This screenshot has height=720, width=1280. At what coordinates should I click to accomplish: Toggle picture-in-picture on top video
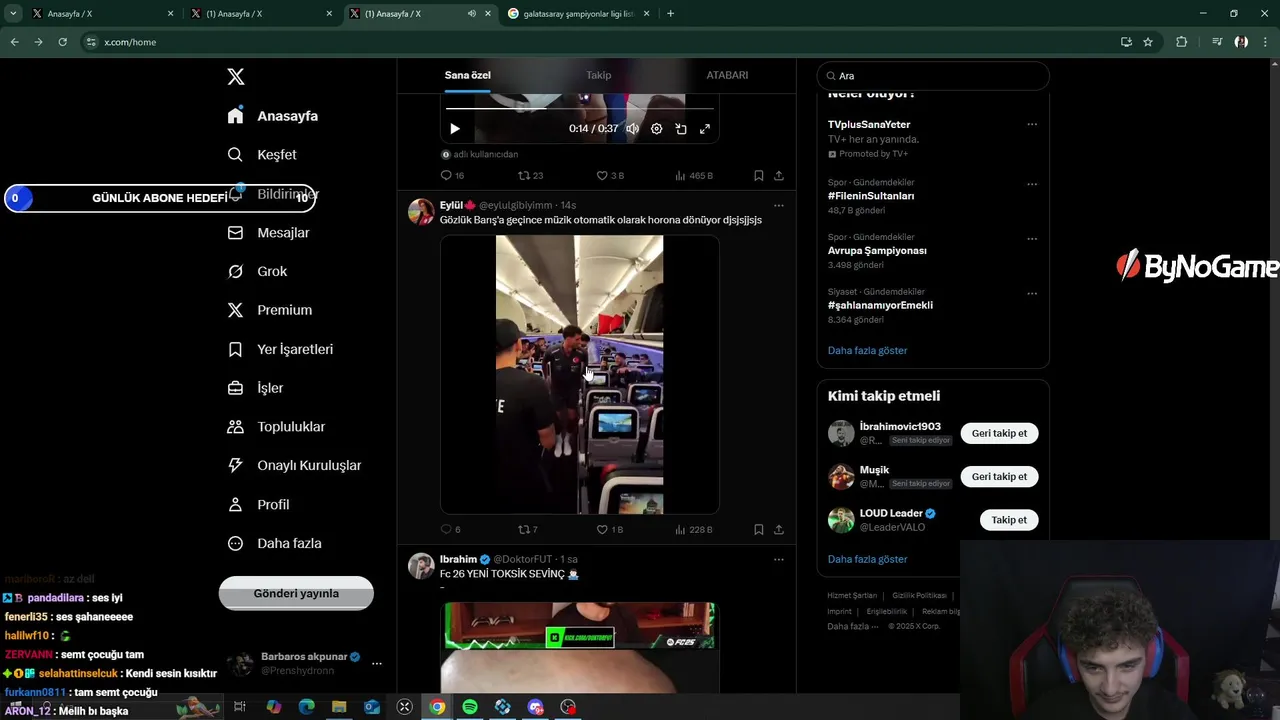click(681, 129)
